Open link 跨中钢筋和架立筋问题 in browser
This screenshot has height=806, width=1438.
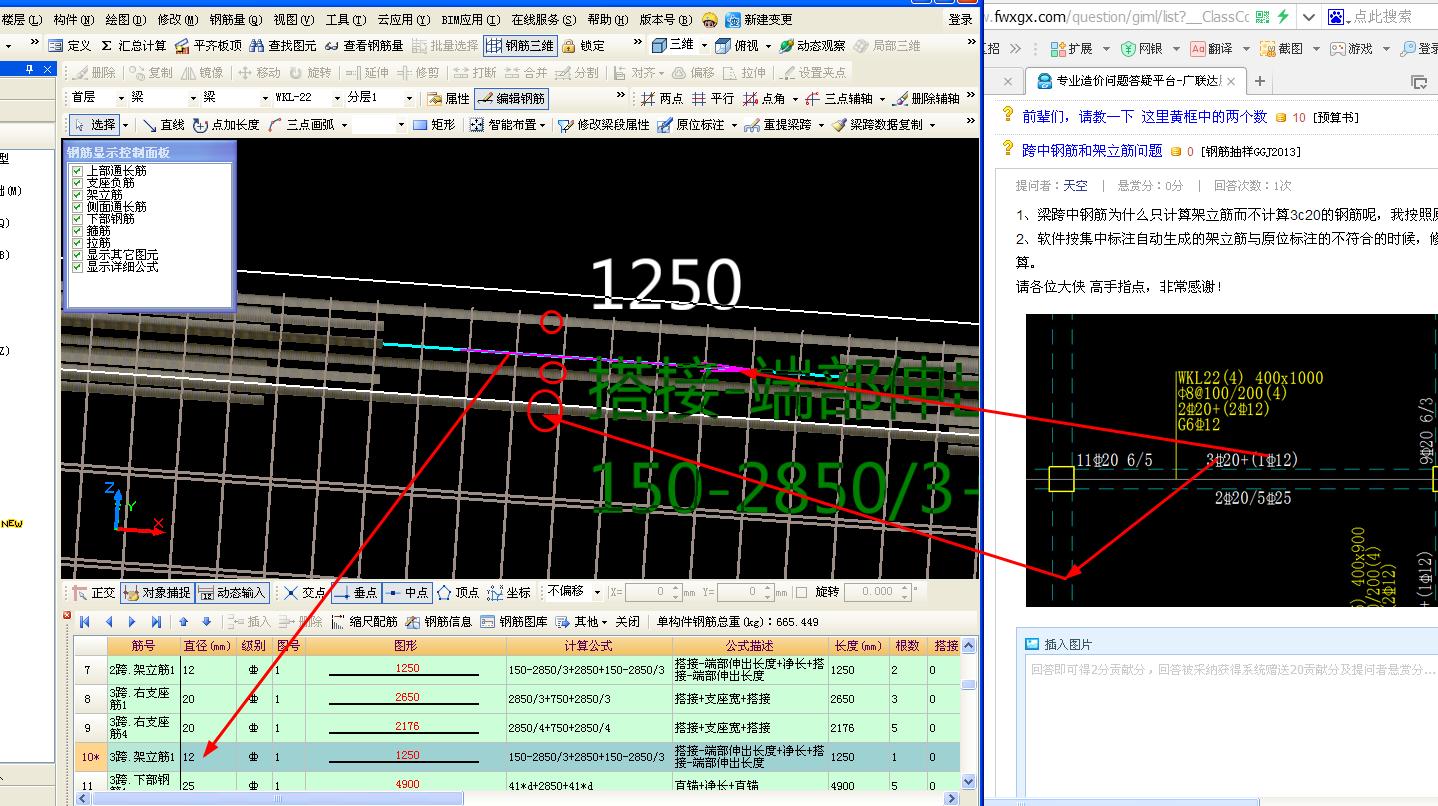click(1092, 150)
